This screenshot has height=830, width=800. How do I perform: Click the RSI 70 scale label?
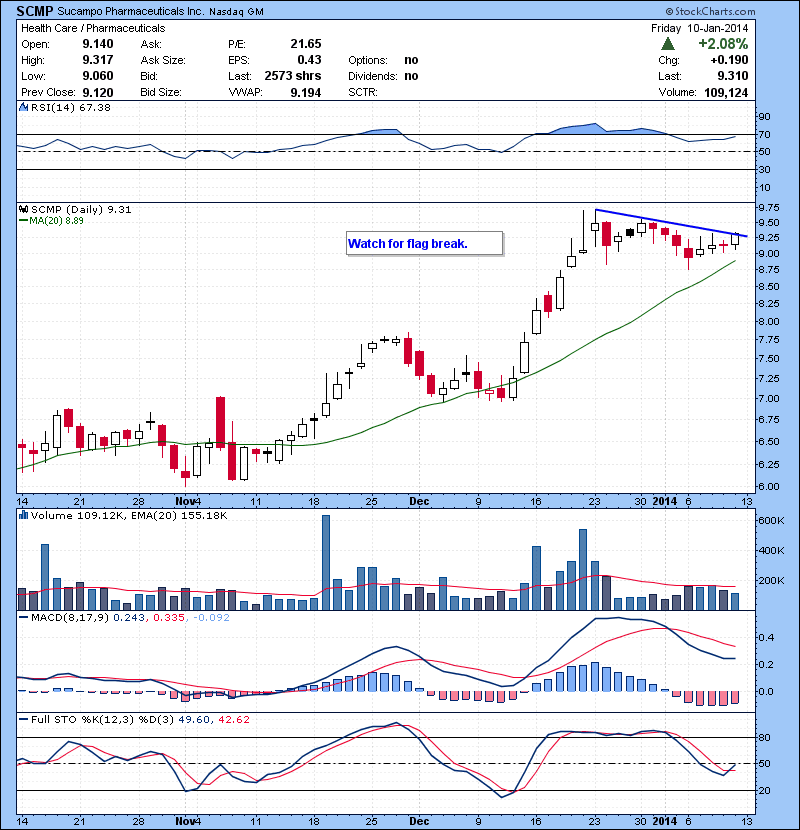coord(764,134)
